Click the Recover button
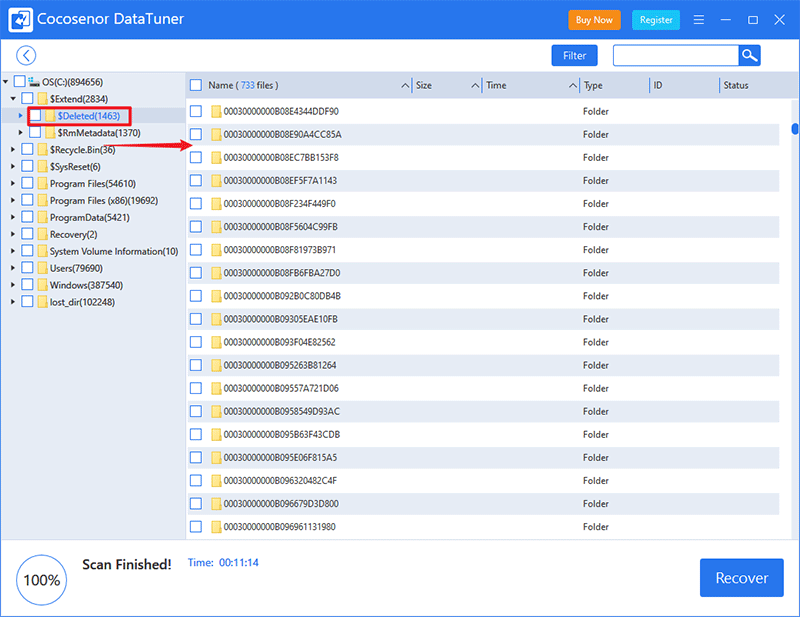This screenshot has width=800, height=617. pos(742,578)
